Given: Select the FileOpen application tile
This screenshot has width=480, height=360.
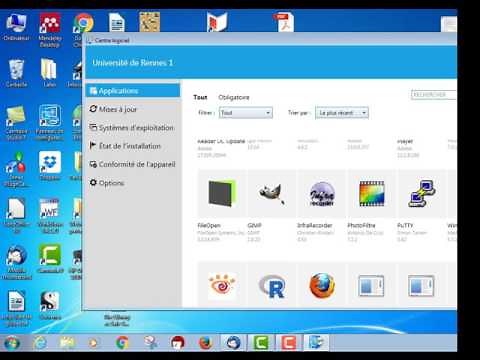Looking at the screenshot, I should pos(222,194).
